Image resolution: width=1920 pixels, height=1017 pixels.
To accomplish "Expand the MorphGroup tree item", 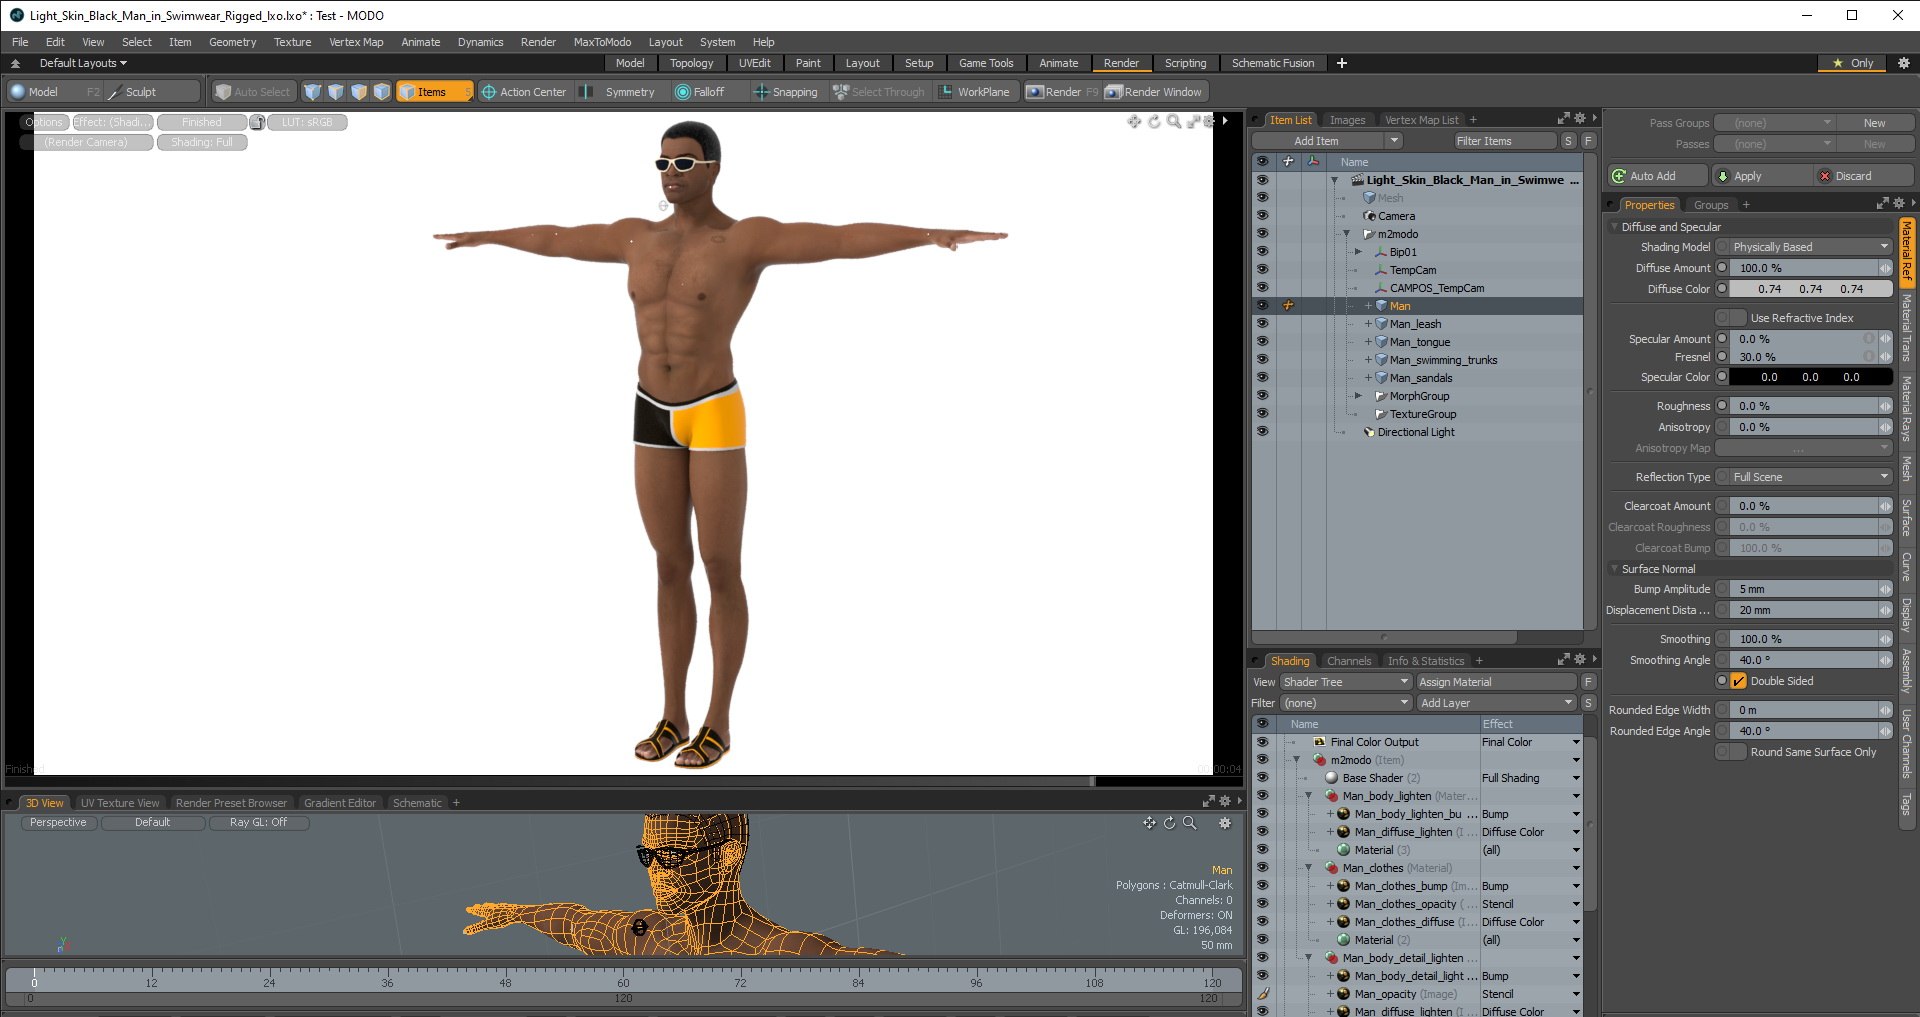I will coord(1358,396).
